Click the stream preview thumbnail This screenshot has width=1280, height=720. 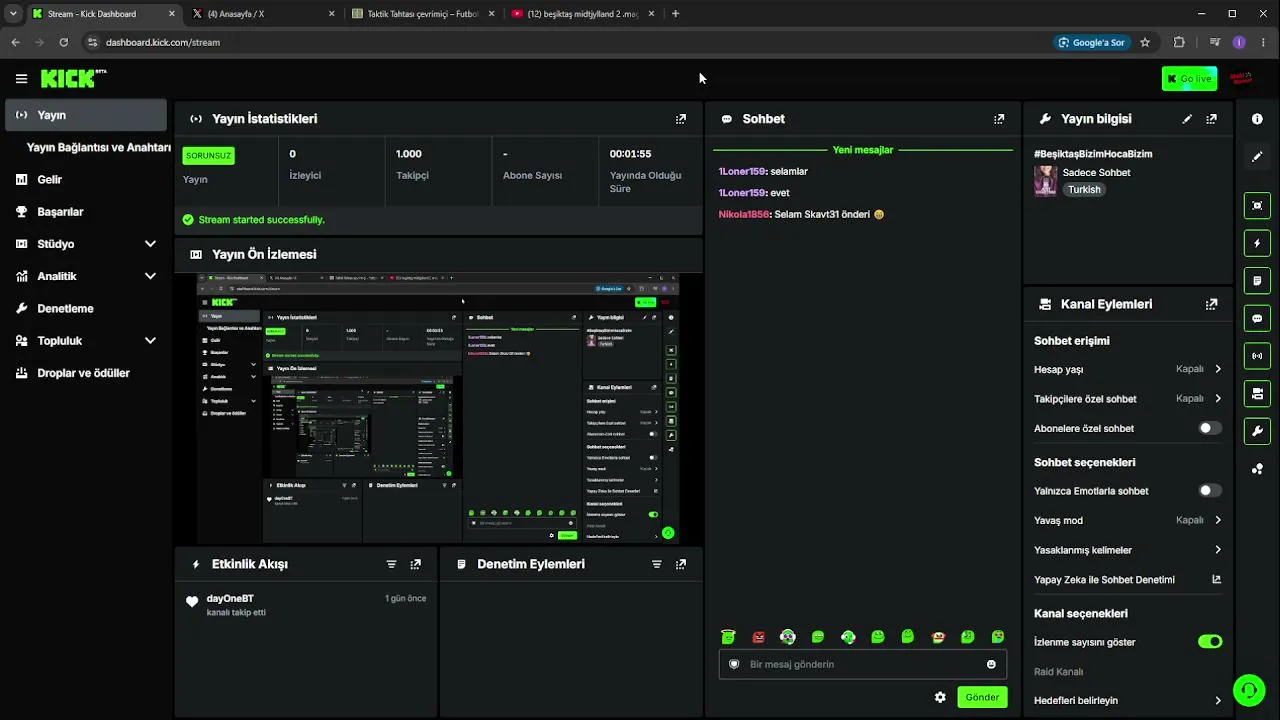click(438, 408)
